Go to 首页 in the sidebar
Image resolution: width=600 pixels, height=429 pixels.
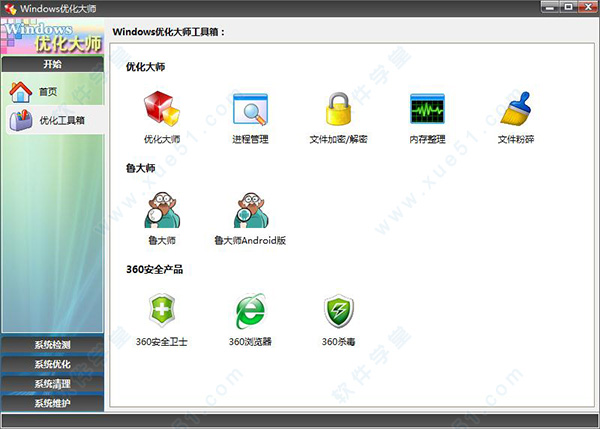tap(48, 92)
